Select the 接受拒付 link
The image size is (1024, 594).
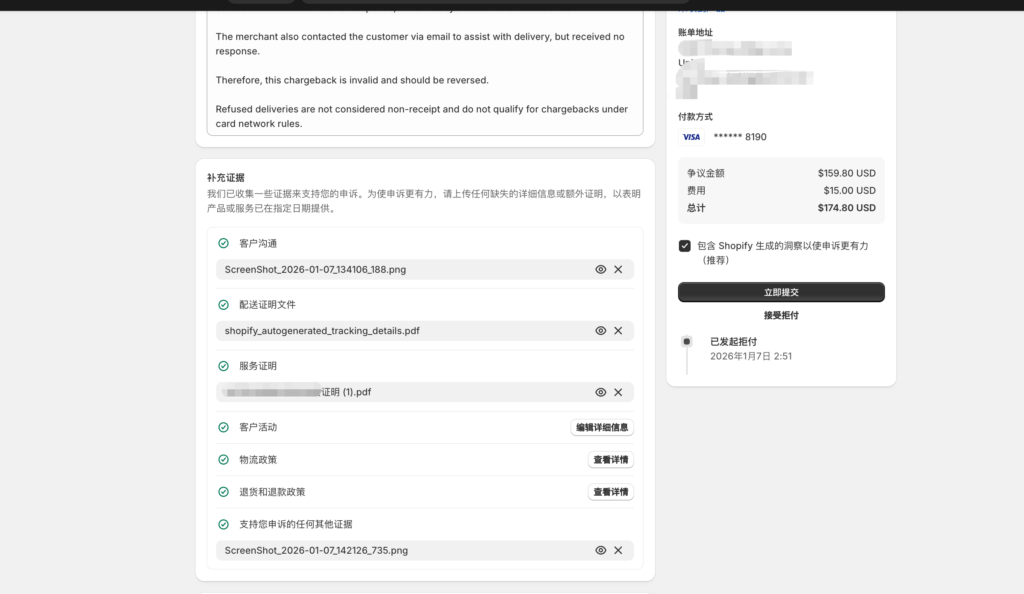click(781, 315)
